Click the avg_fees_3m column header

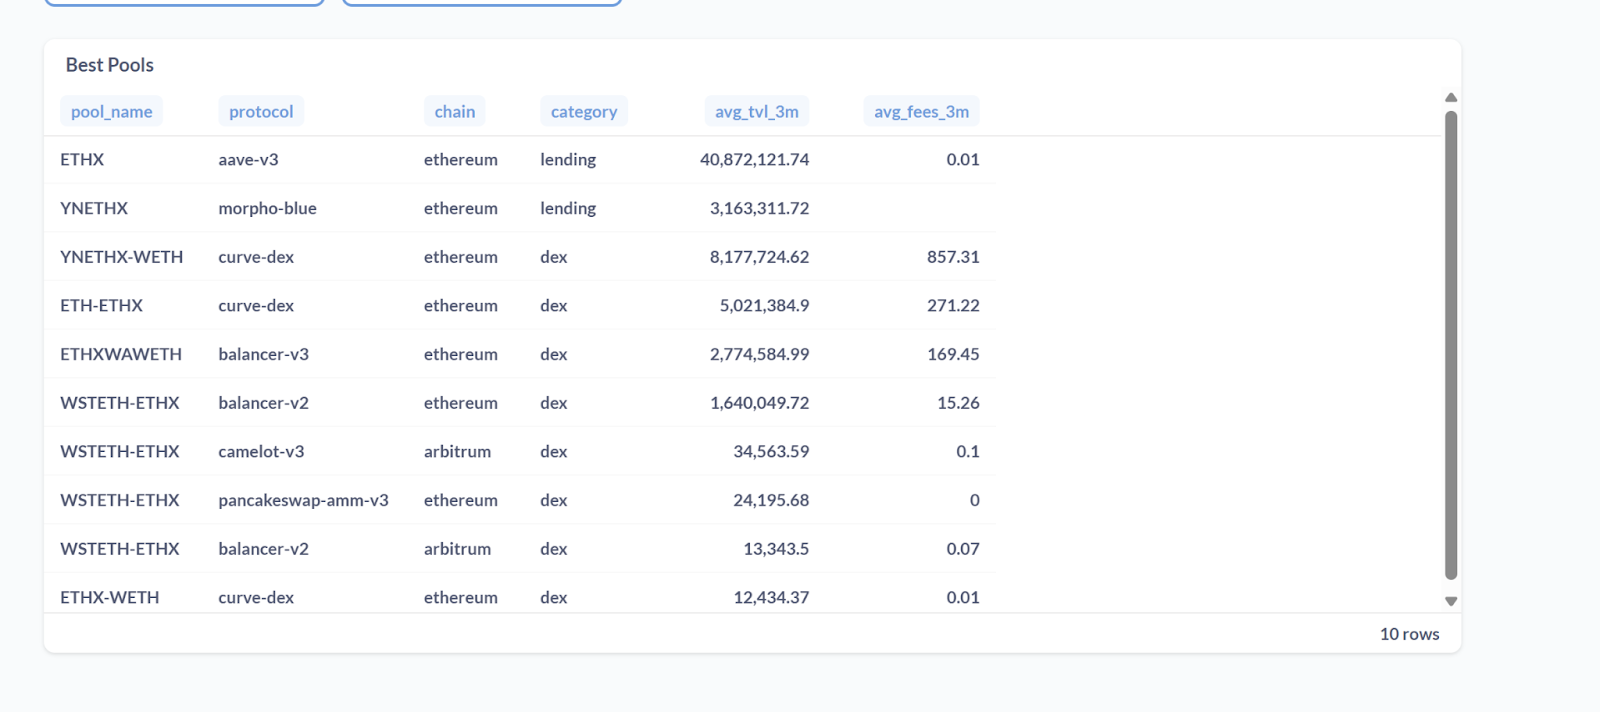click(x=920, y=112)
